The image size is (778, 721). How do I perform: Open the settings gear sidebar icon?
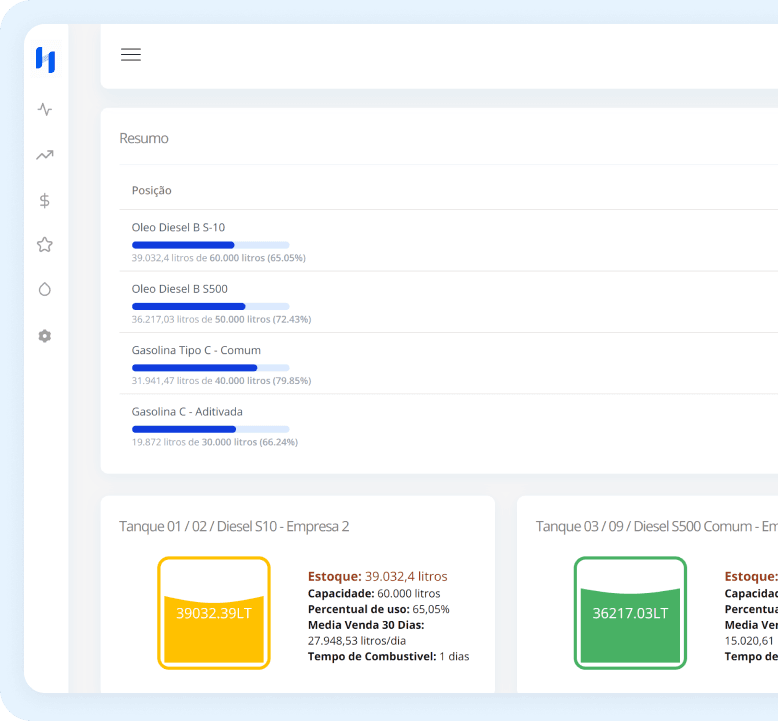[45, 336]
